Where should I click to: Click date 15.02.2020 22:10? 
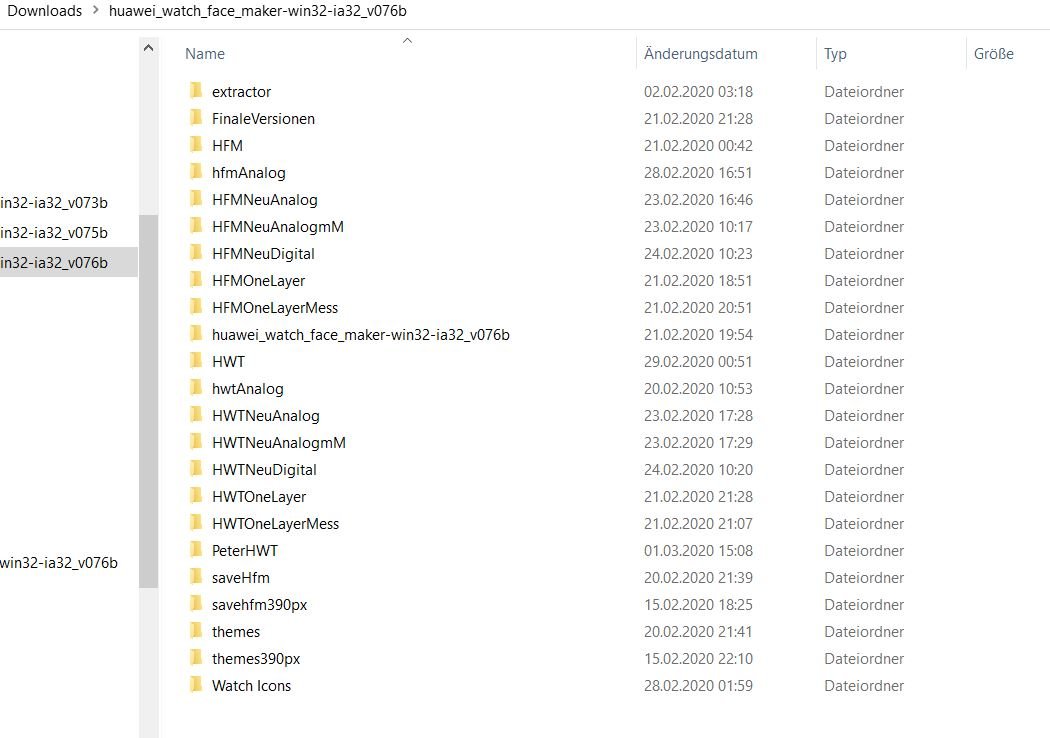pos(698,658)
